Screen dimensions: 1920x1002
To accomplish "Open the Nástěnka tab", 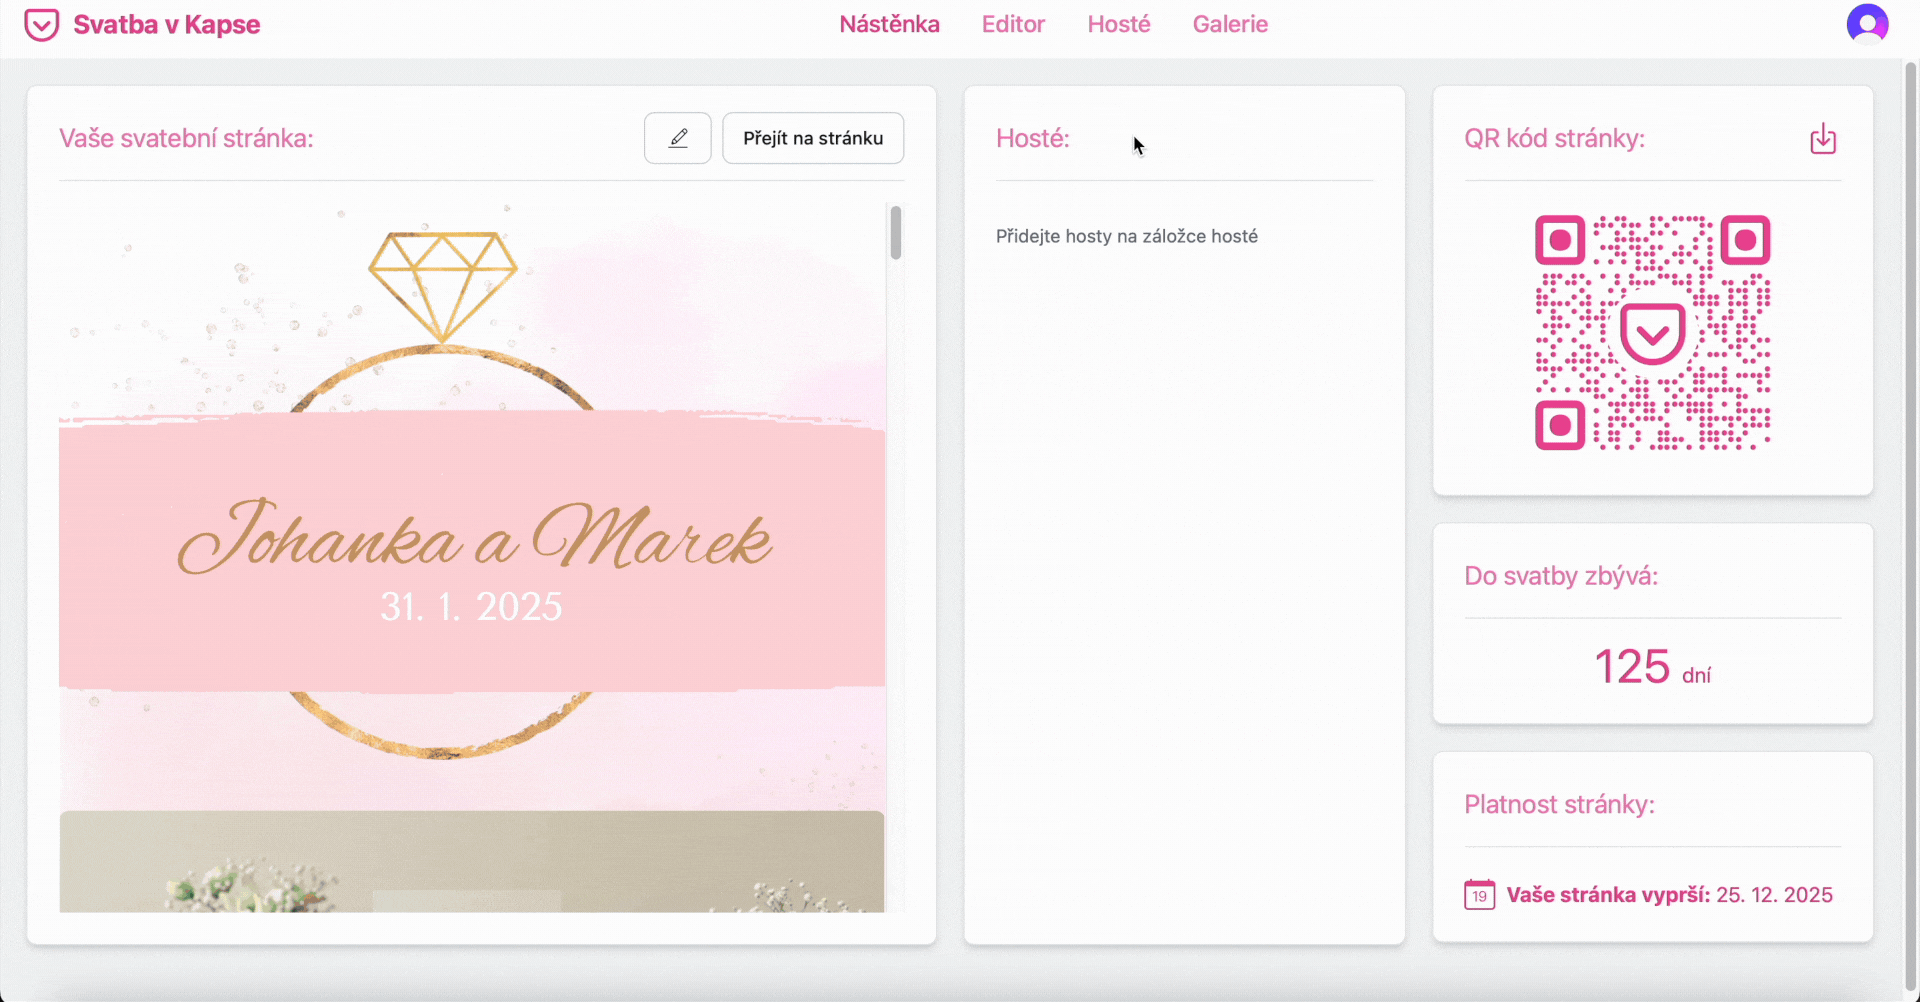I will point(889,24).
